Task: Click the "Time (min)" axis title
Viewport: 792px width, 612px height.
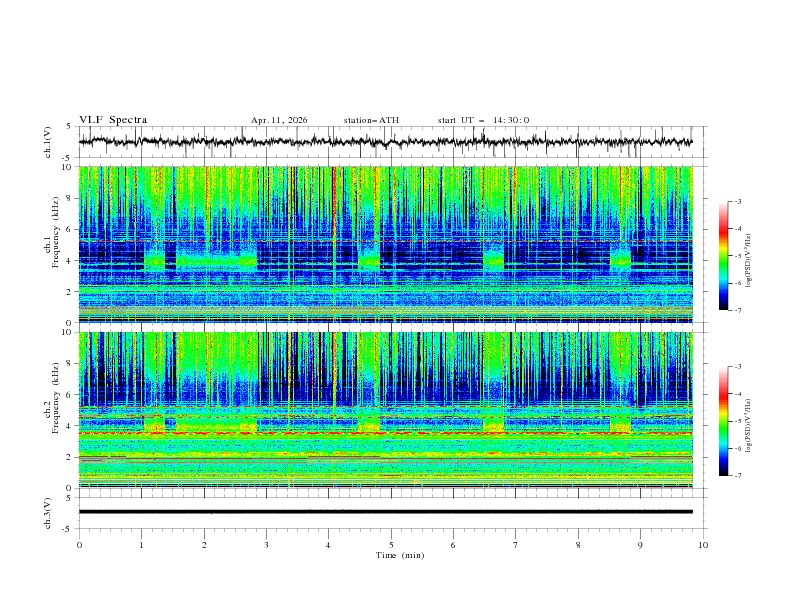Action: click(x=400, y=555)
